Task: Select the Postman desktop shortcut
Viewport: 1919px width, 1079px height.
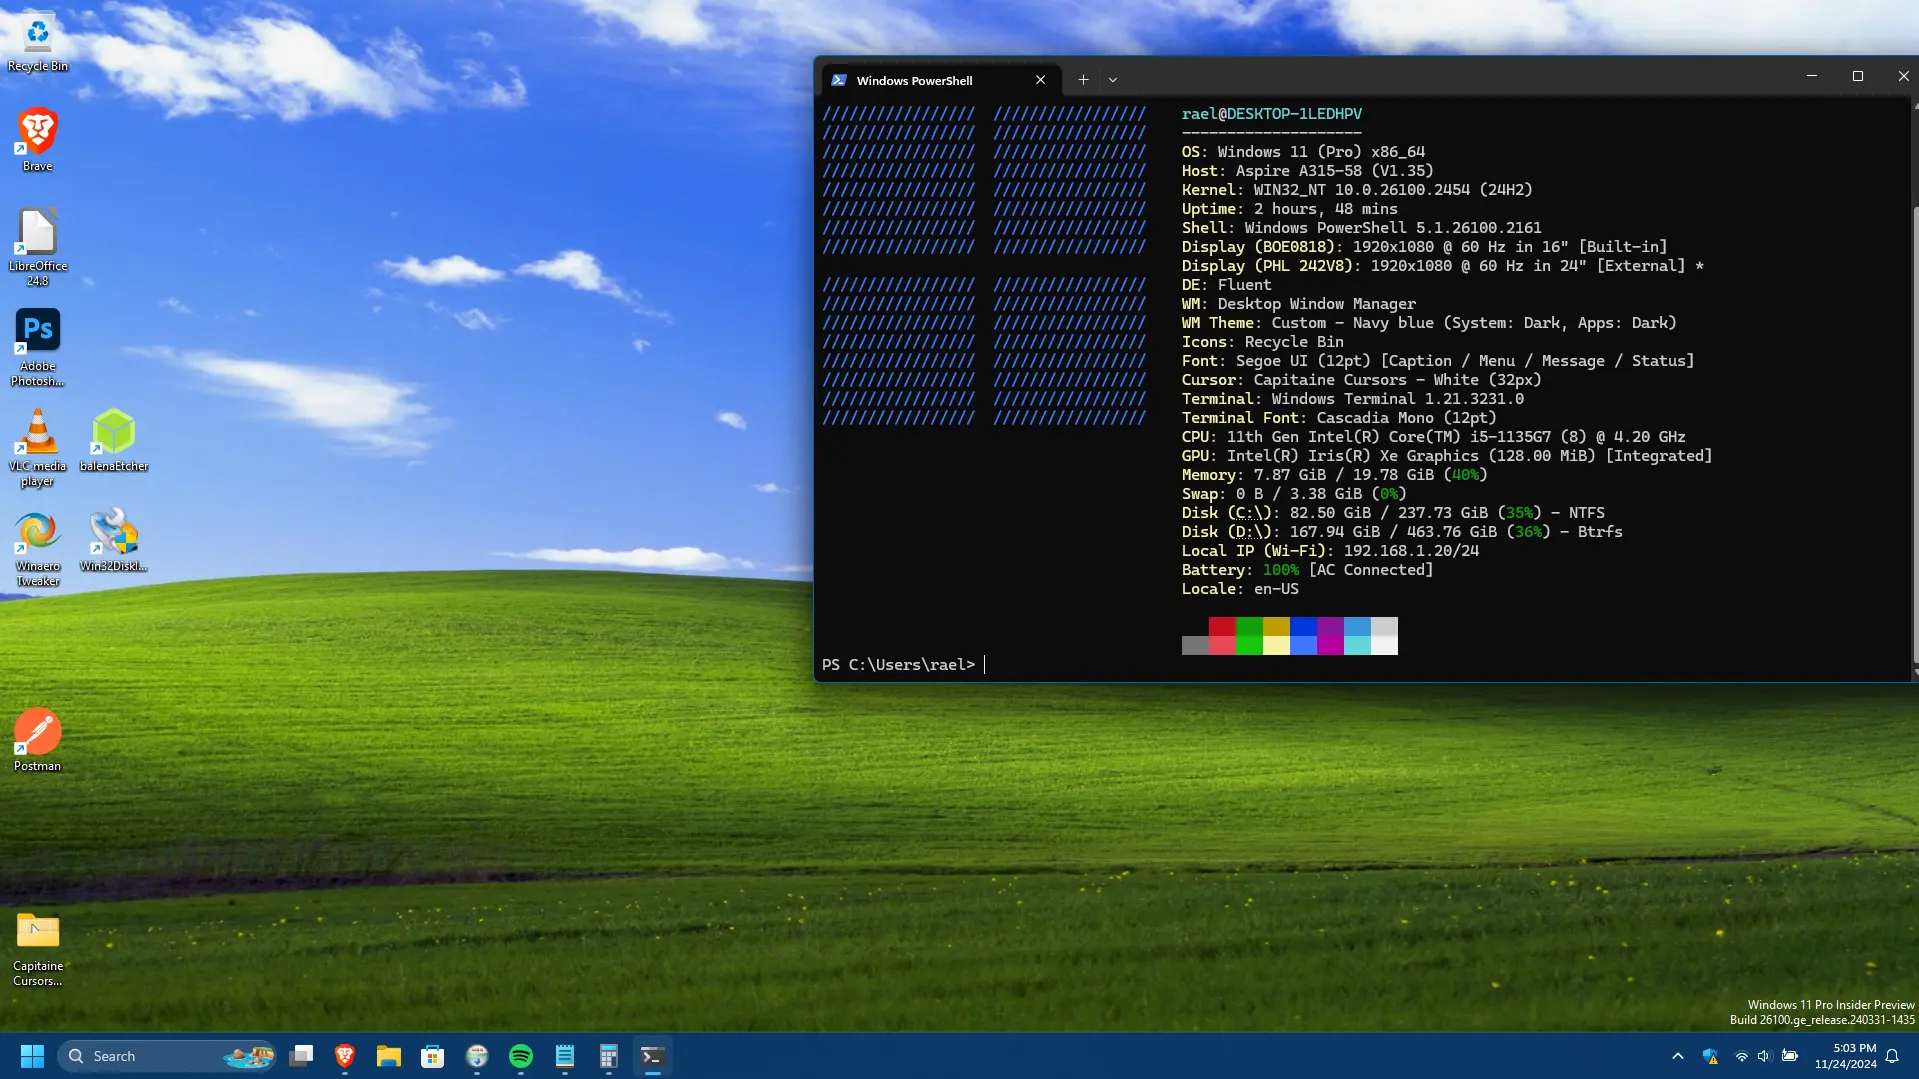Action: [x=38, y=740]
